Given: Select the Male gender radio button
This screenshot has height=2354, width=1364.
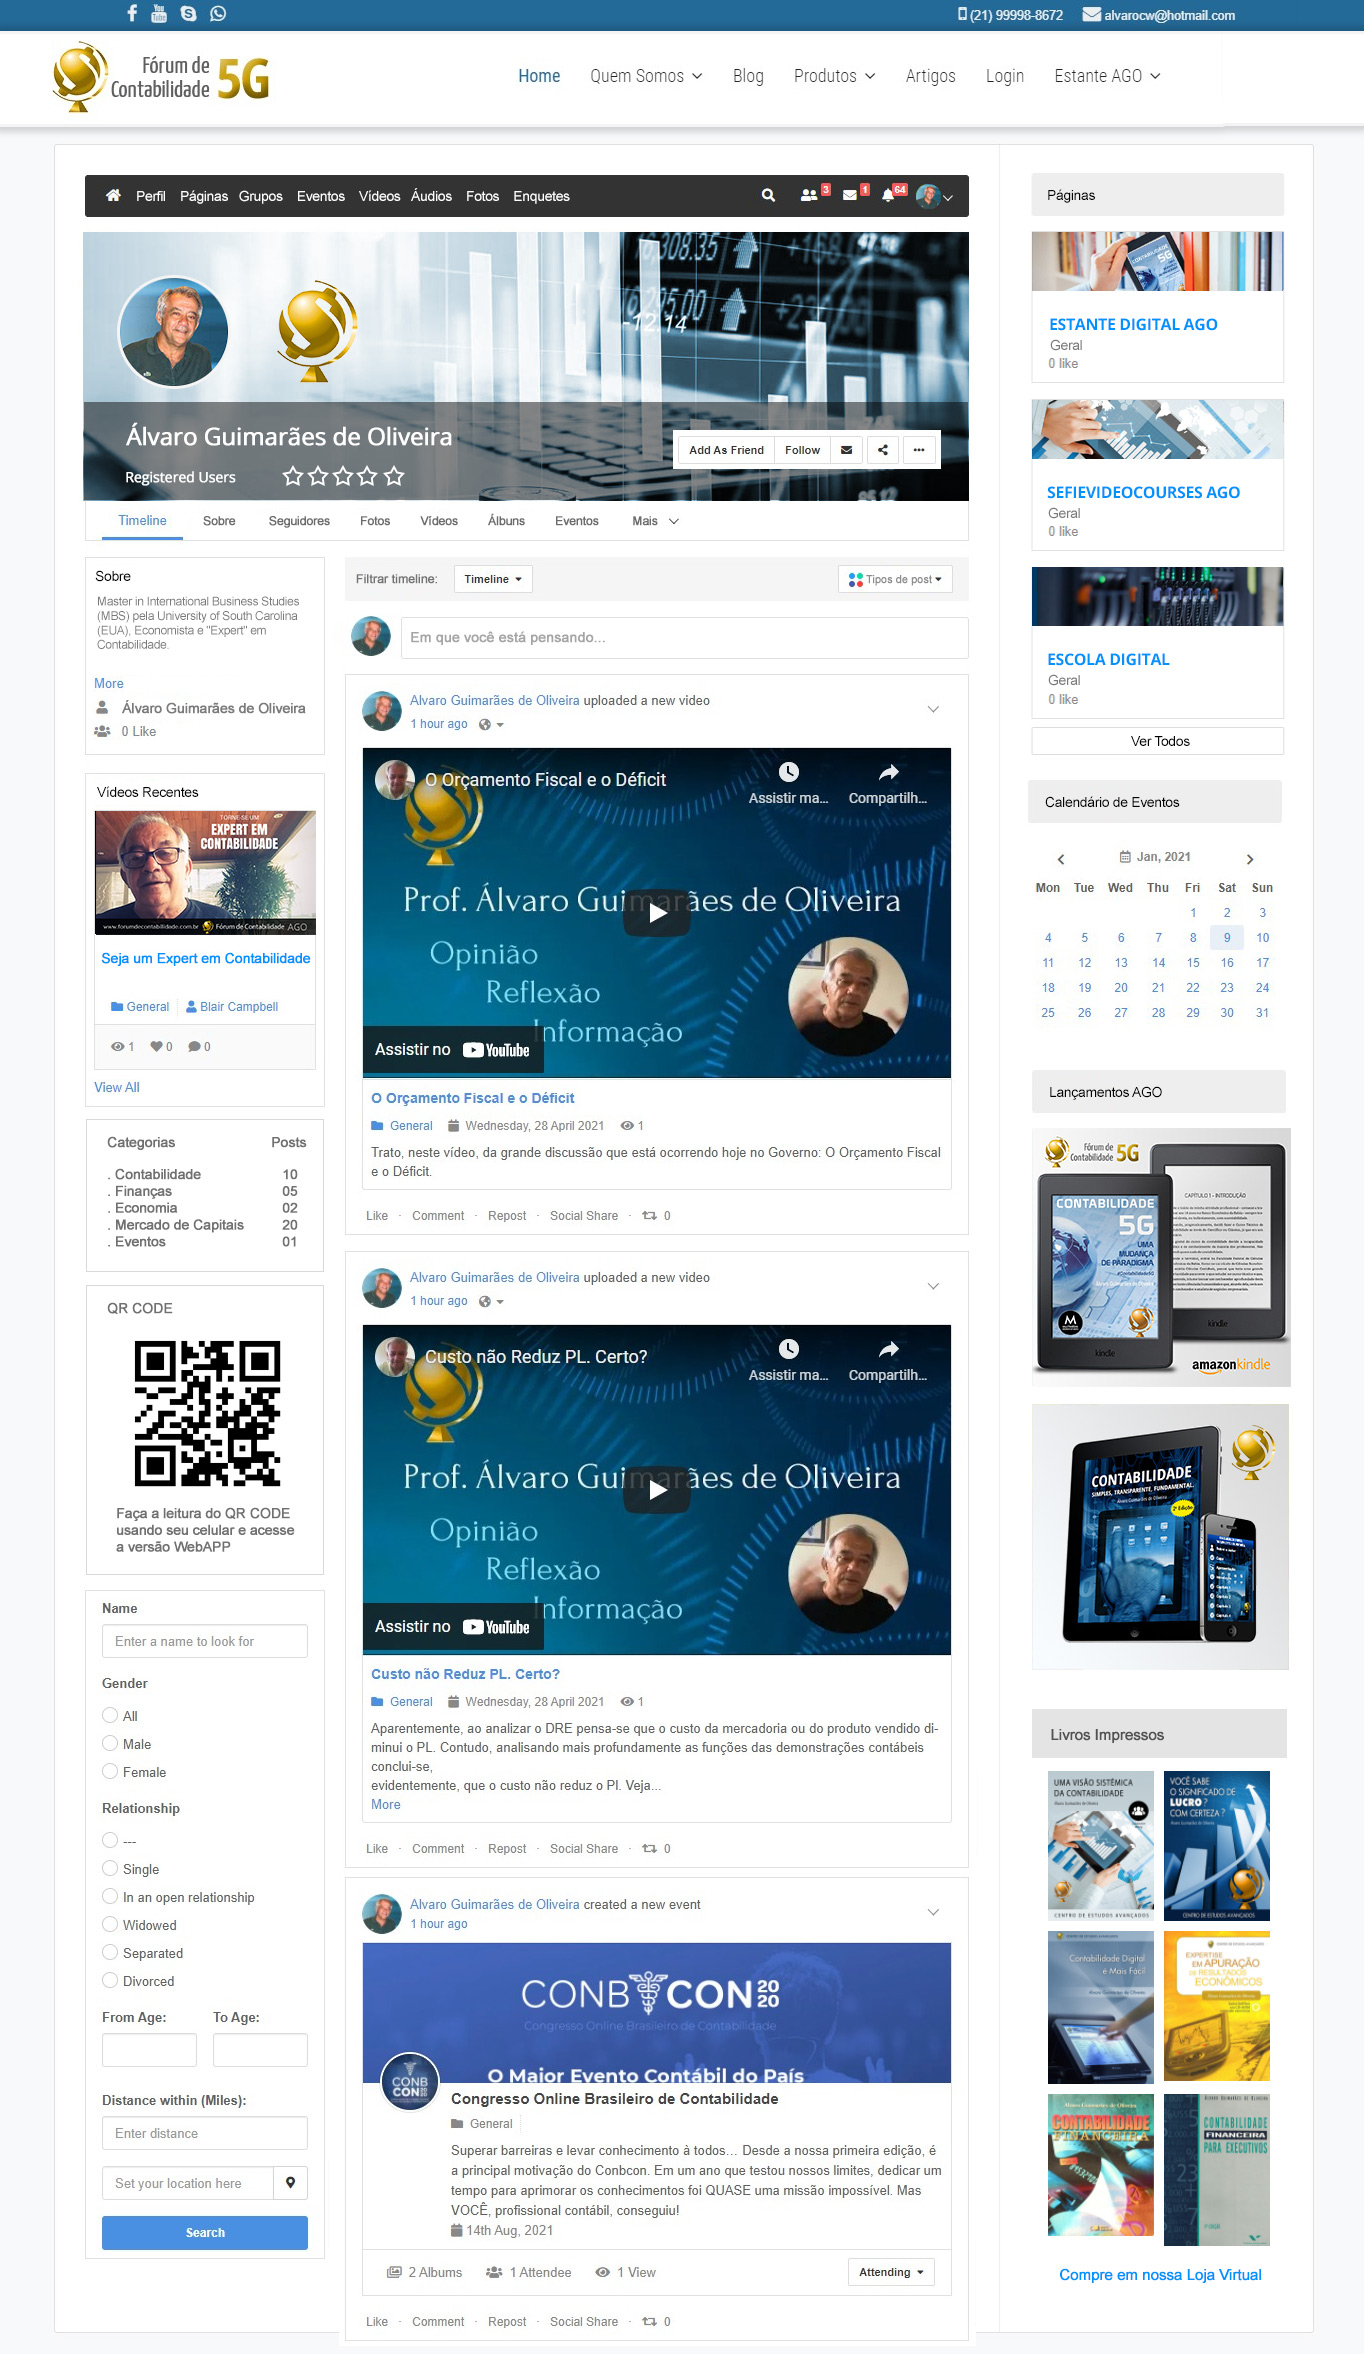Looking at the screenshot, I should pyautogui.click(x=110, y=1743).
